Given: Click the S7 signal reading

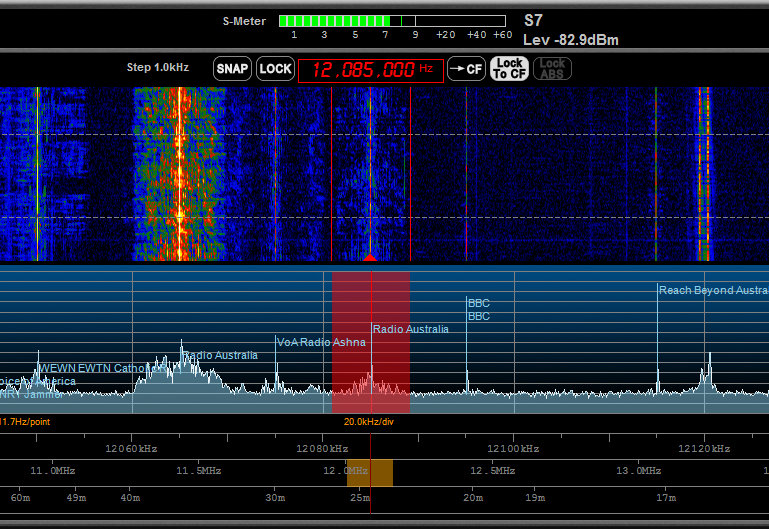Looking at the screenshot, I should (533, 21).
